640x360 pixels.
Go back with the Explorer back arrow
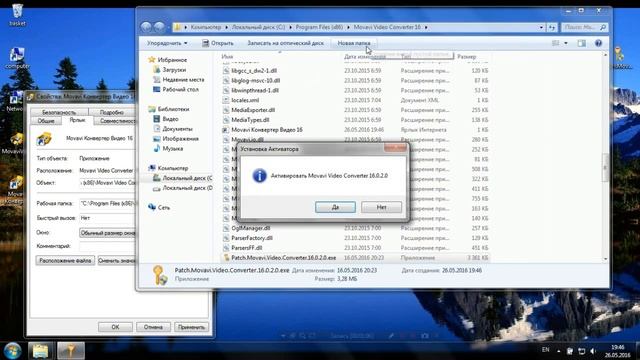point(146,27)
